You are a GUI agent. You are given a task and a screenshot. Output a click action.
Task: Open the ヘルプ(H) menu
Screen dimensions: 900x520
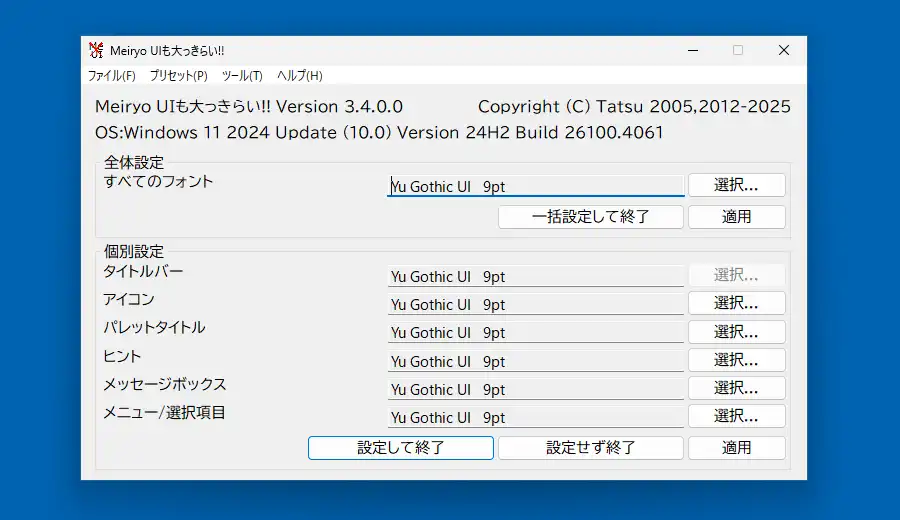click(x=300, y=76)
